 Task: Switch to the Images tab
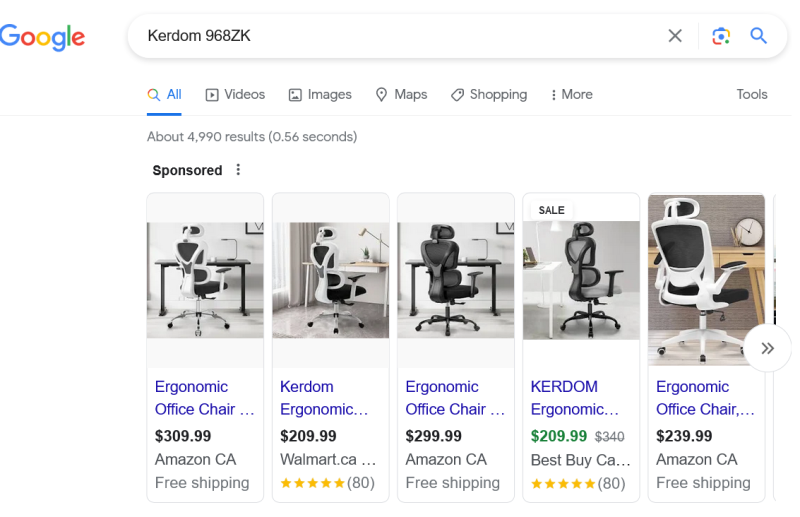(320, 95)
